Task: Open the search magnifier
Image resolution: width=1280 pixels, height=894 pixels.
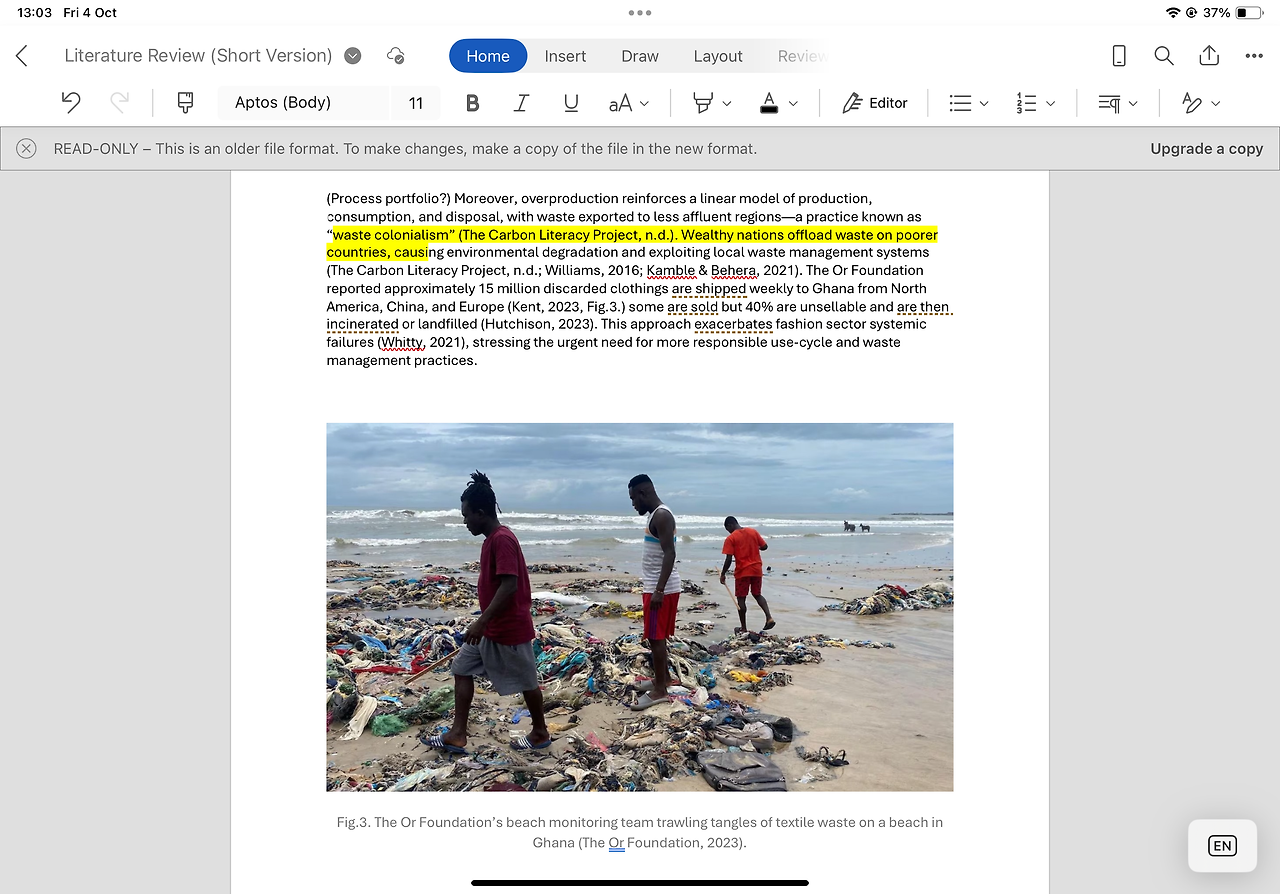Action: pos(1164,56)
